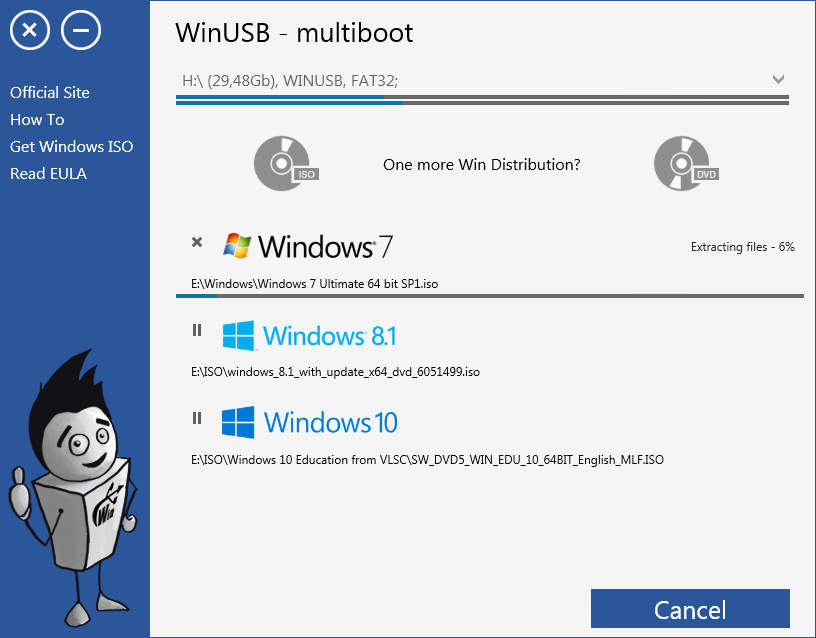Image resolution: width=816 pixels, height=638 pixels.
Task: Pause the Windows 10 task
Action: pos(196,419)
